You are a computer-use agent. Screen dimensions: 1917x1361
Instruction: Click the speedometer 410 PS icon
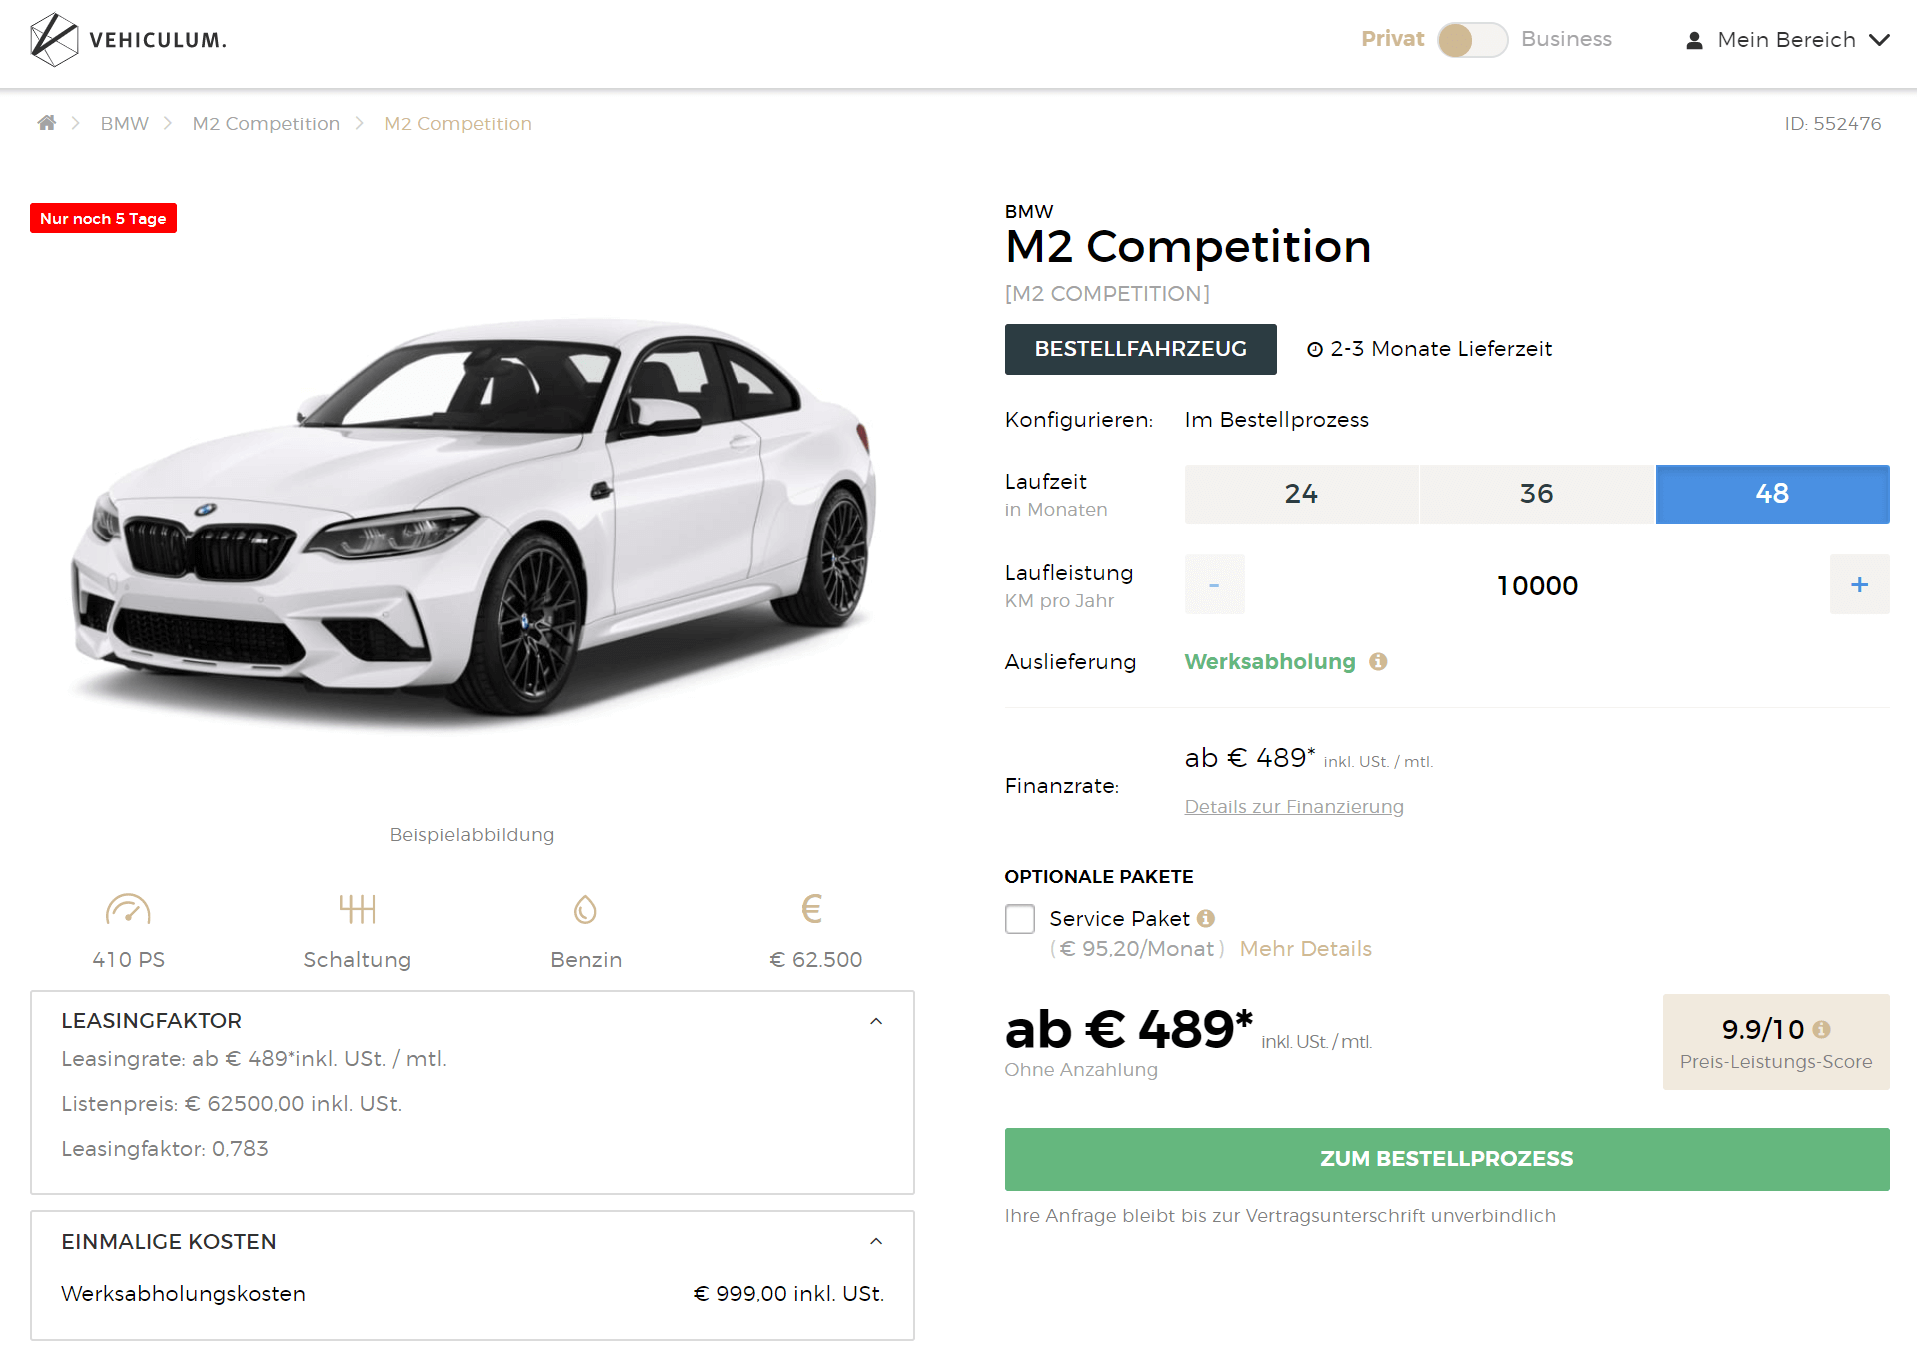[x=128, y=909]
